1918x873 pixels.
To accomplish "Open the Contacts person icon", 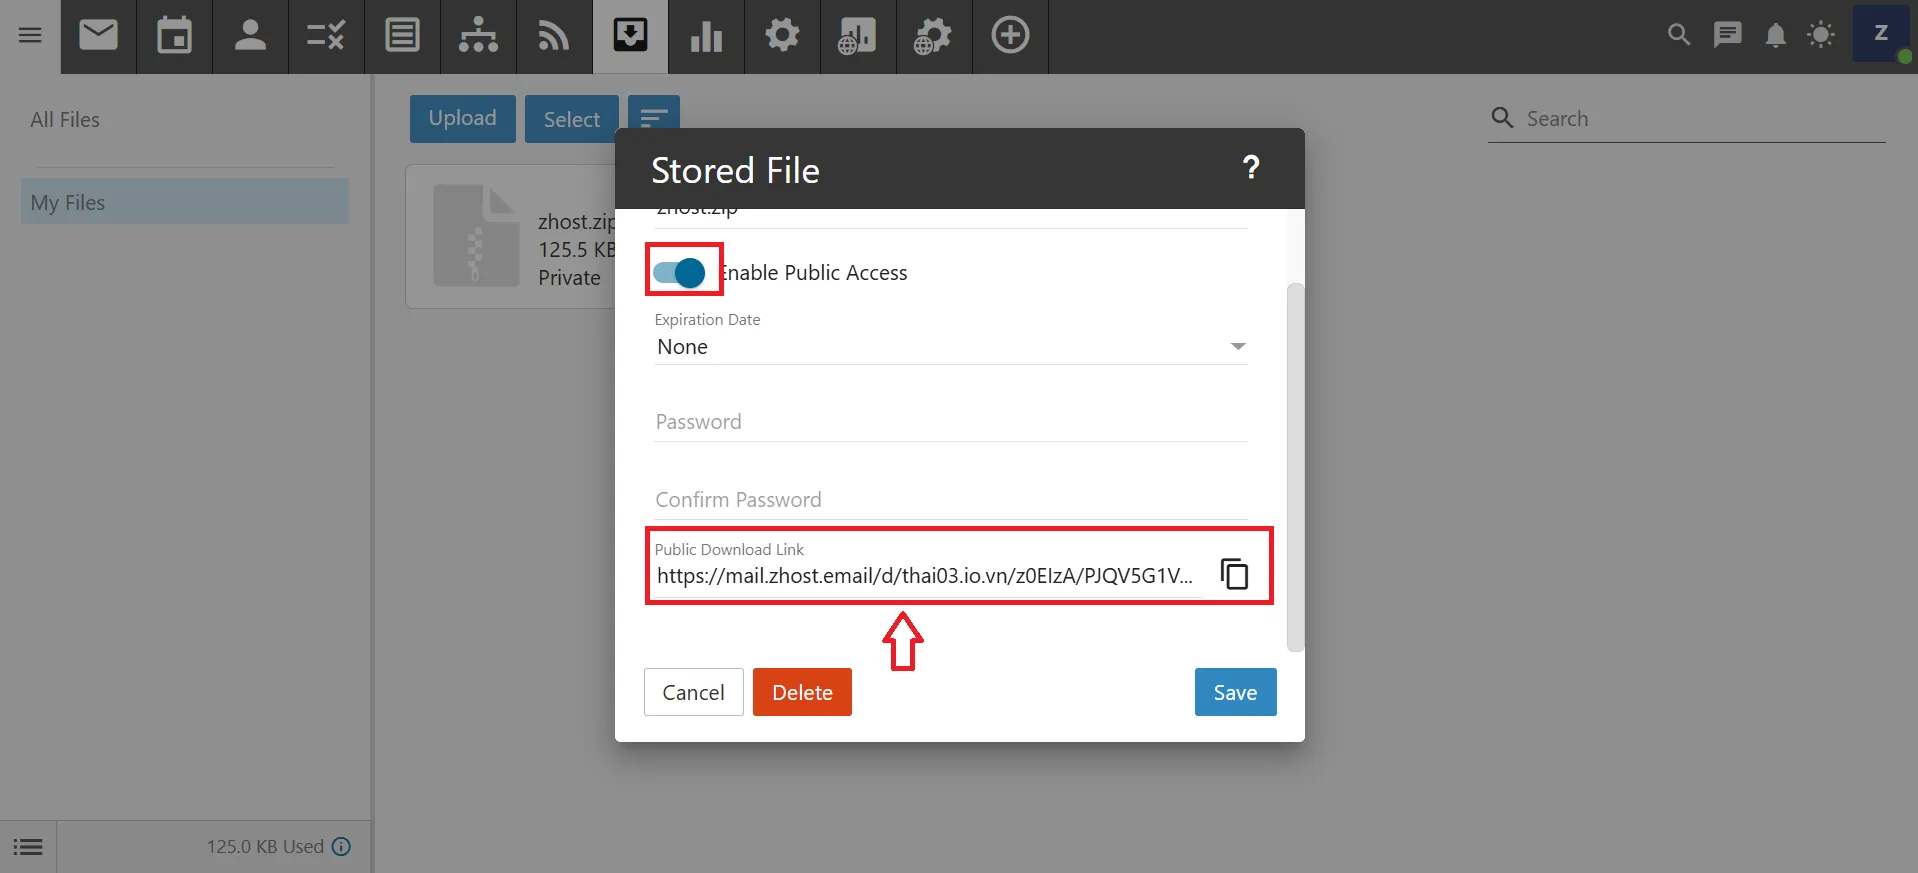I will click(x=250, y=36).
